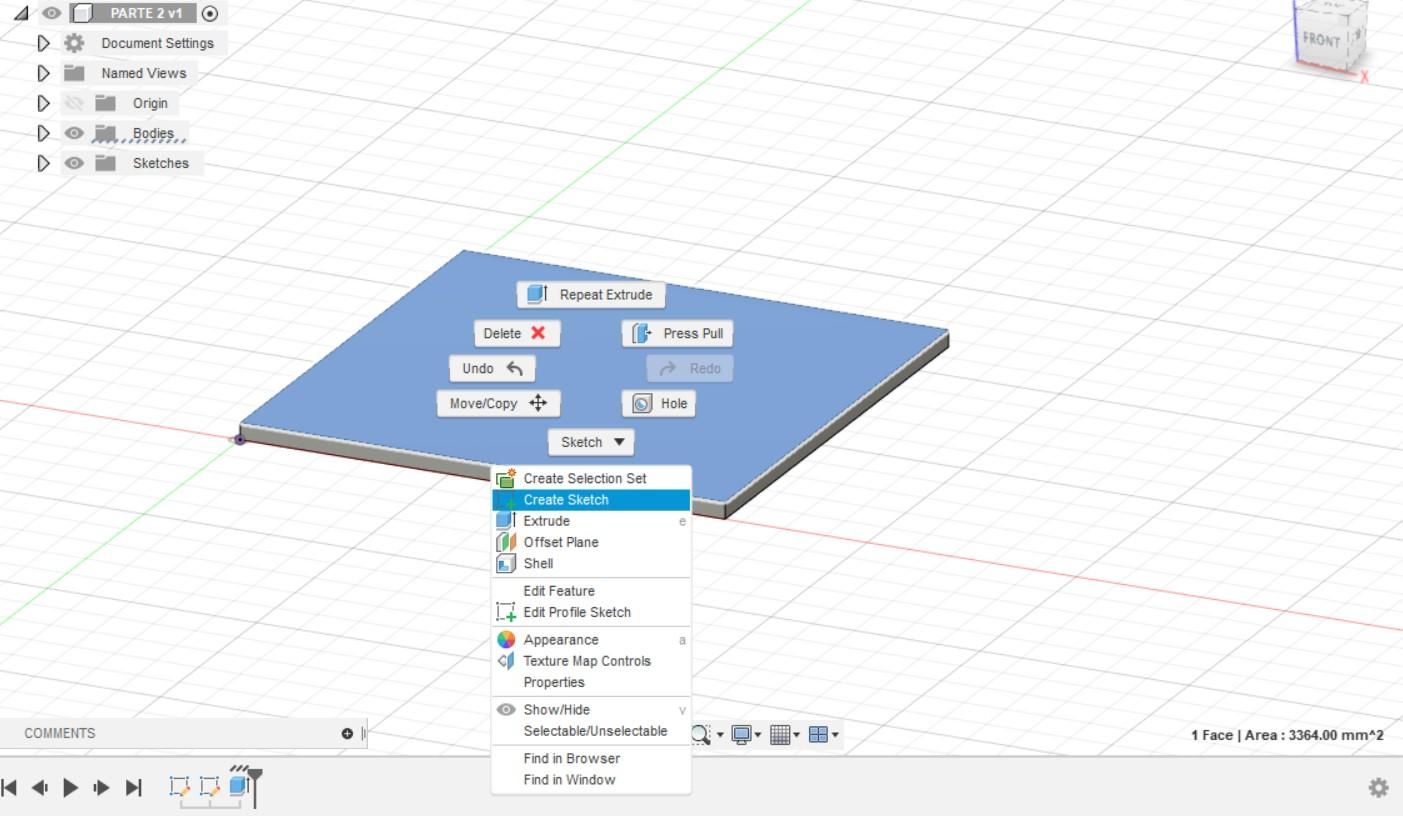Expand the Sketches folder
The height and width of the screenshot is (816, 1403).
43,163
